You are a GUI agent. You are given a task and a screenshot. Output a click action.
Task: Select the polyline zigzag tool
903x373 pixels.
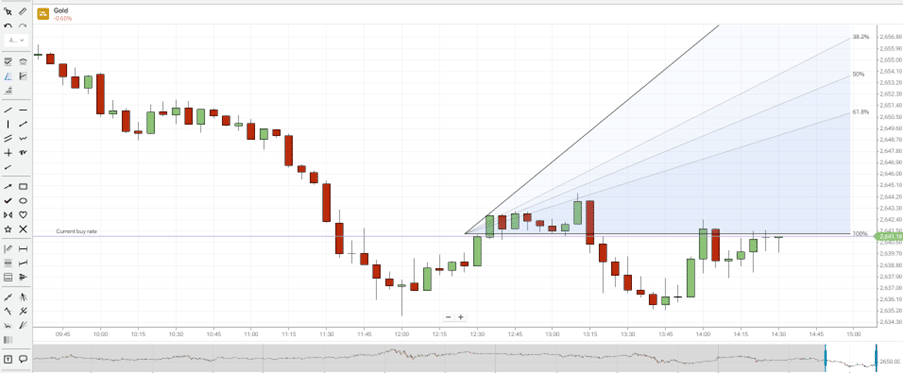click(x=23, y=138)
